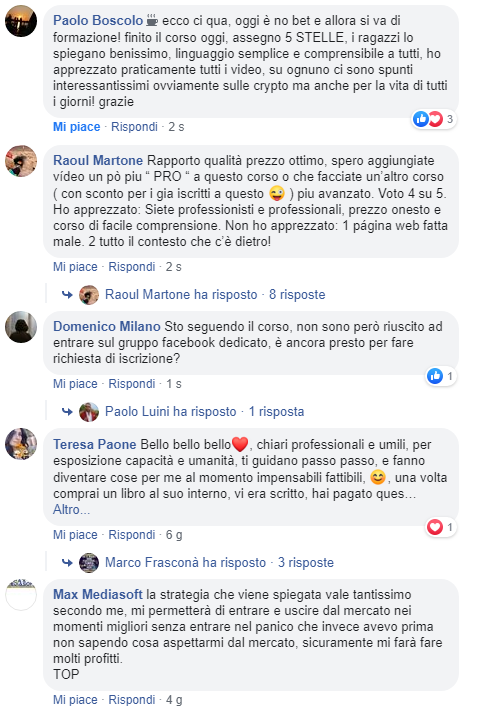Click Rispondi under Domenico Milano's comment

[x=132, y=384]
